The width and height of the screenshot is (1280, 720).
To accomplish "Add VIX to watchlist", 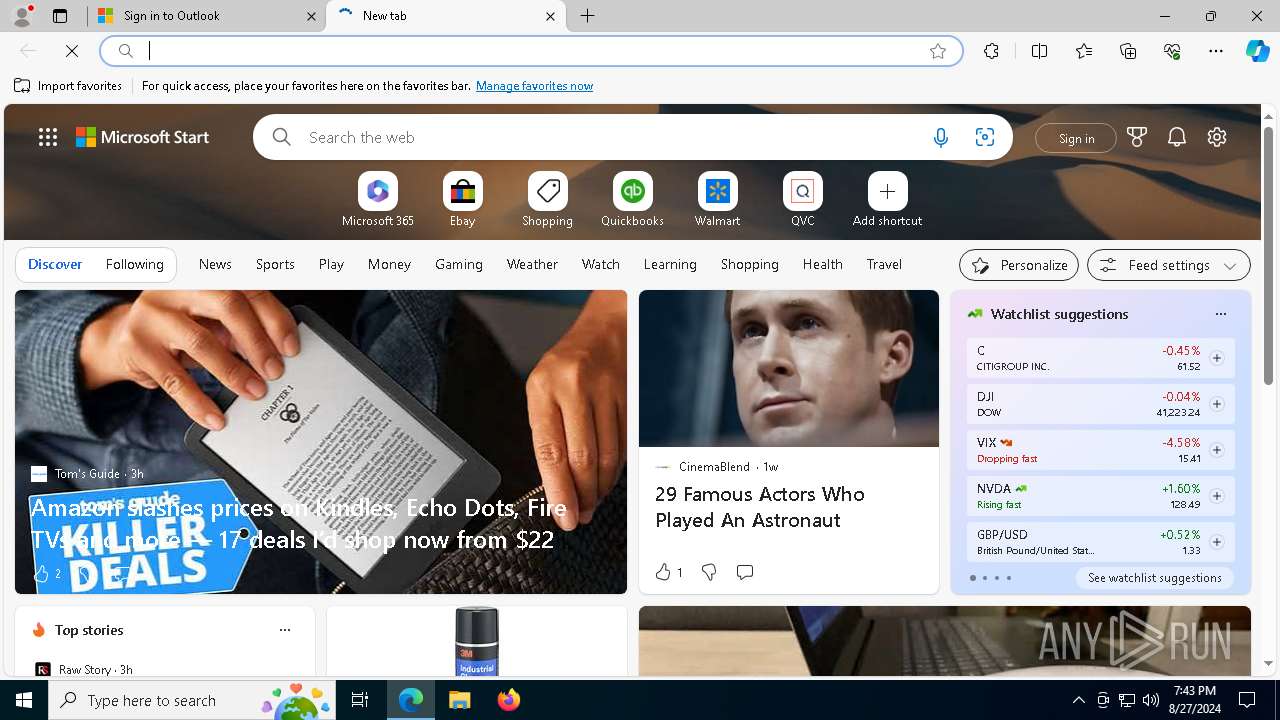I will coord(1217,450).
